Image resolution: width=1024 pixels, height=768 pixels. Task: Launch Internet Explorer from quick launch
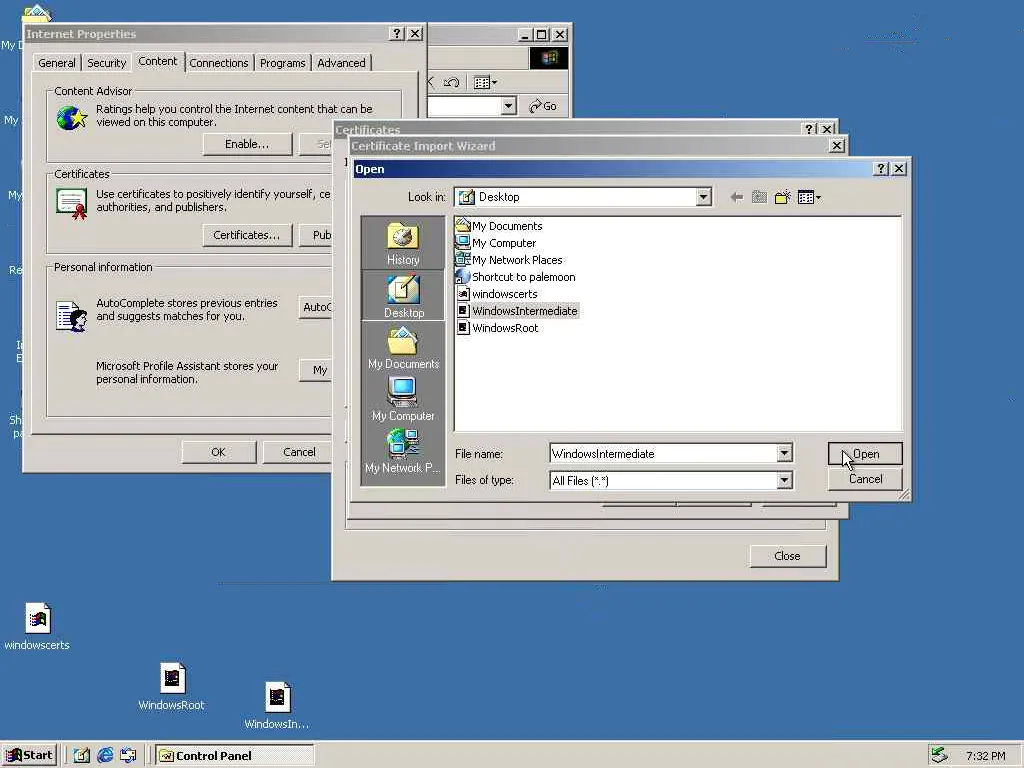tap(105, 756)
